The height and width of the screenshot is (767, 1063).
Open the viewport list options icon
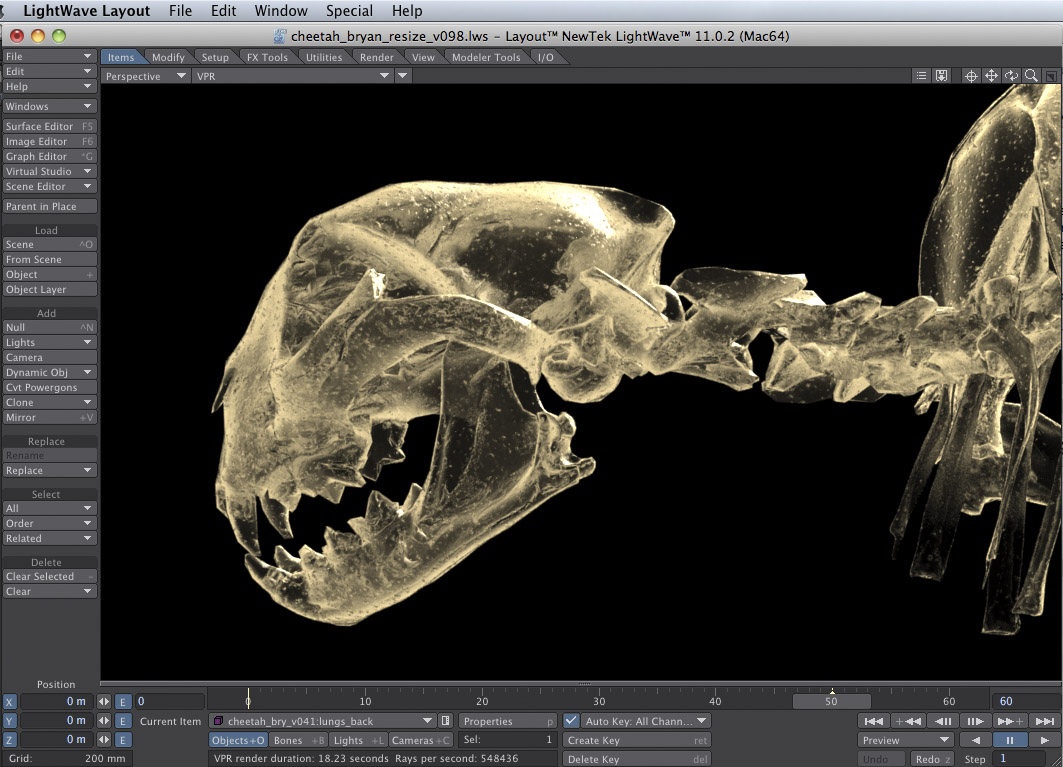point(922,76)
